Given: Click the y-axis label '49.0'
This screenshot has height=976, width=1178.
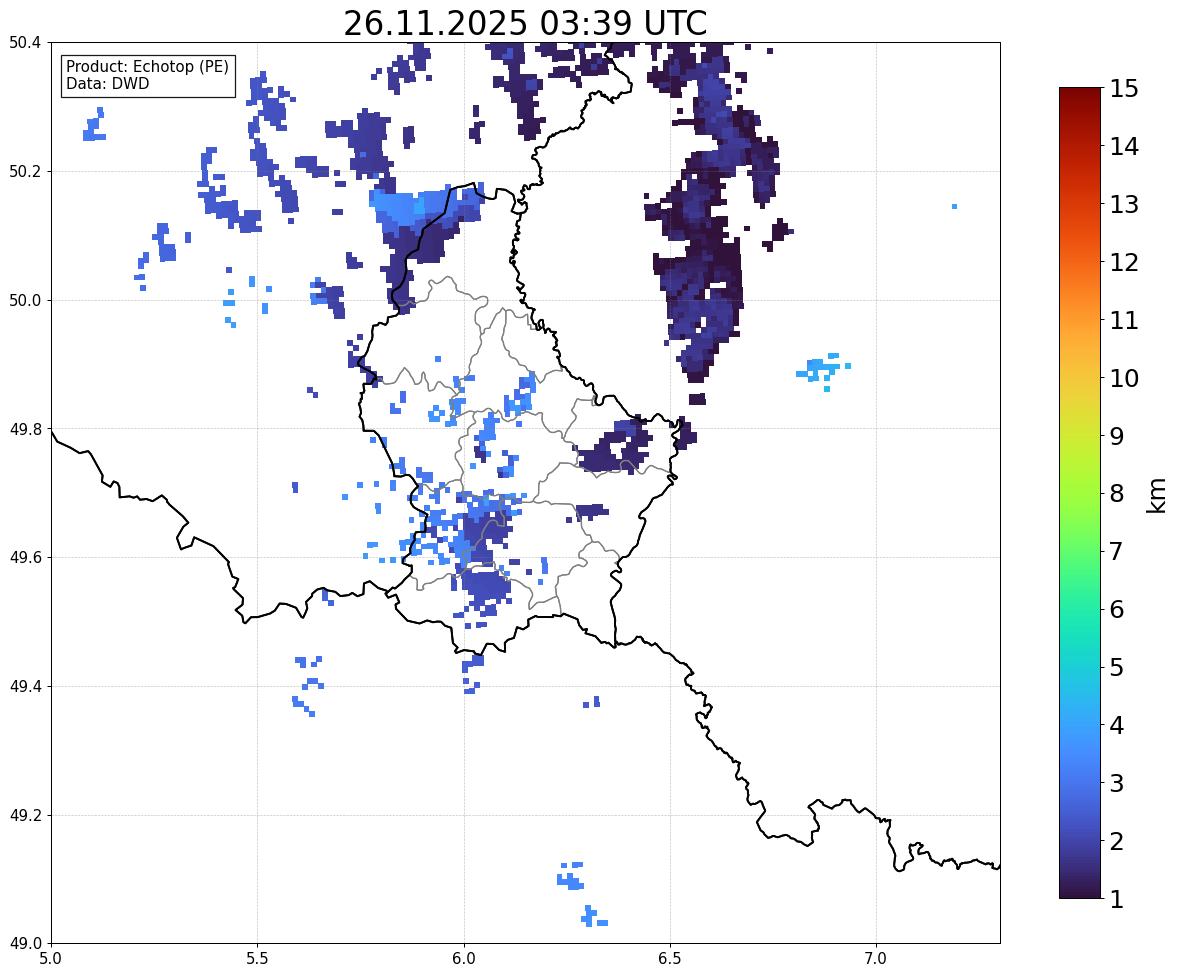Looking at the screenshot, I should pos(24,944).
